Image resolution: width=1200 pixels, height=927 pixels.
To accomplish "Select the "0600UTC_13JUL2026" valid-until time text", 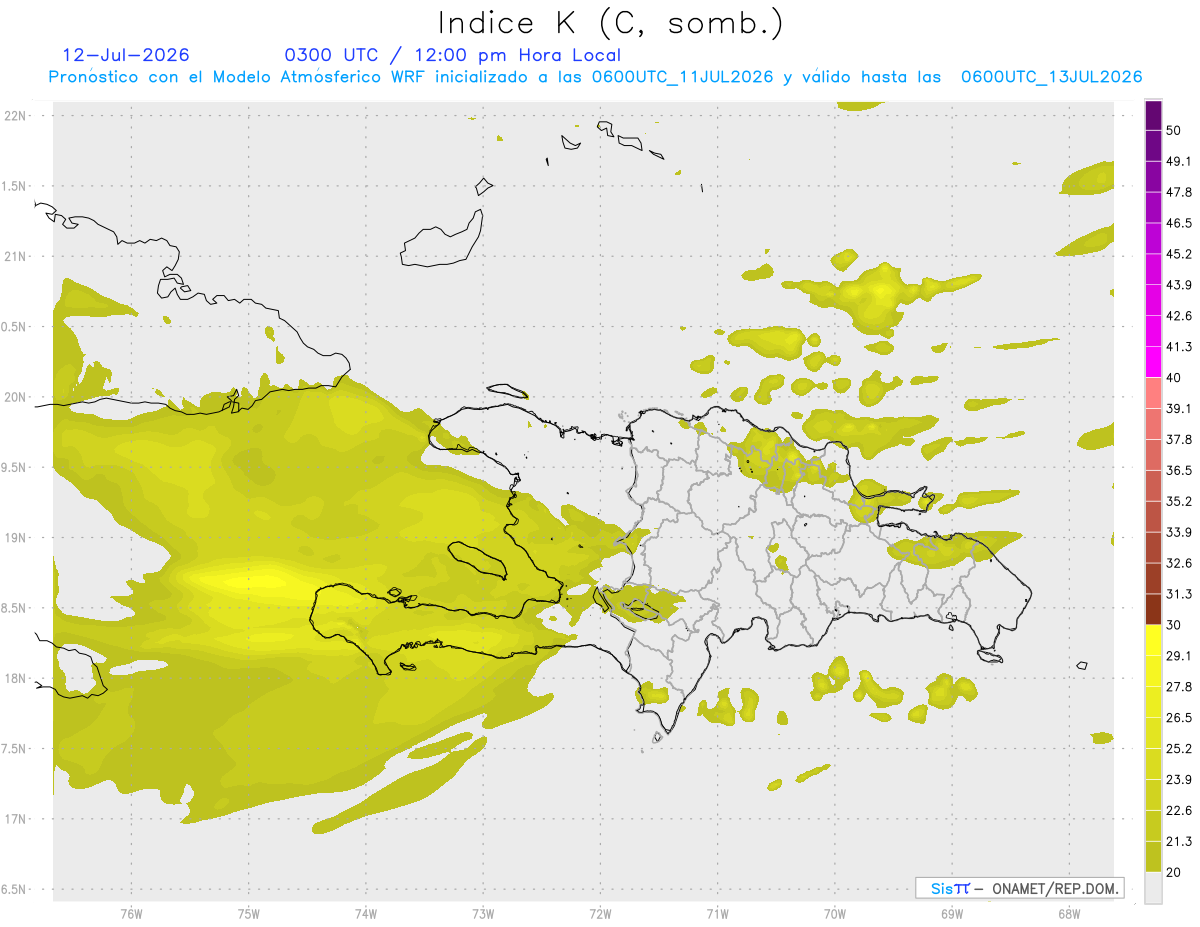I will (1052, 77).
